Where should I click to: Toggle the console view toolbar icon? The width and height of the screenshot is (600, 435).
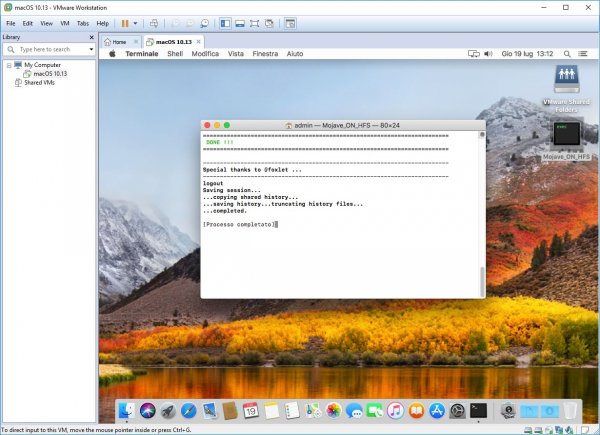[x=290, y=24]
